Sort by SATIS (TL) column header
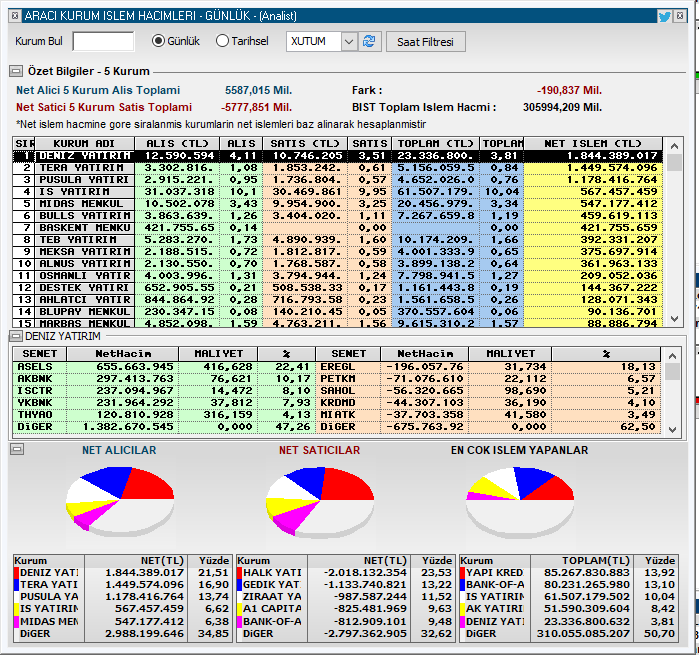This screenshot has width=699, height=655. [x=305, y=144]
